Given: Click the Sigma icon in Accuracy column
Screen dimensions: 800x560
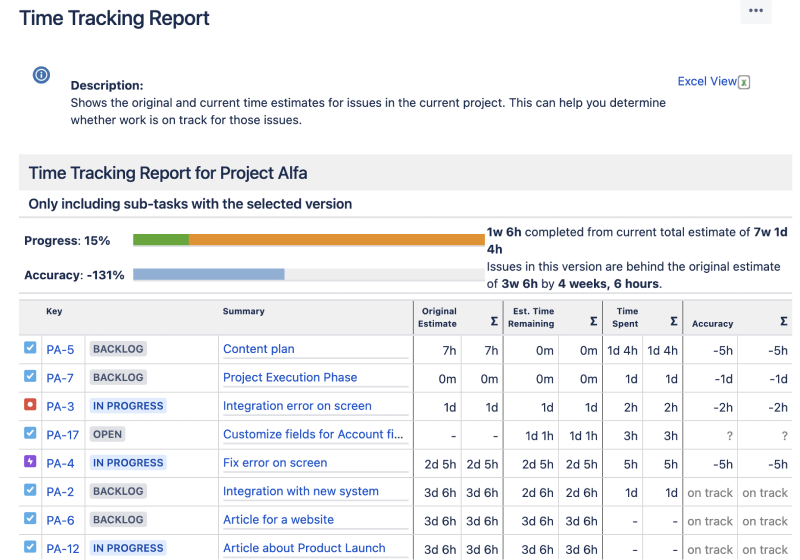Looking at the screenshot, I should tap(784, 321).
